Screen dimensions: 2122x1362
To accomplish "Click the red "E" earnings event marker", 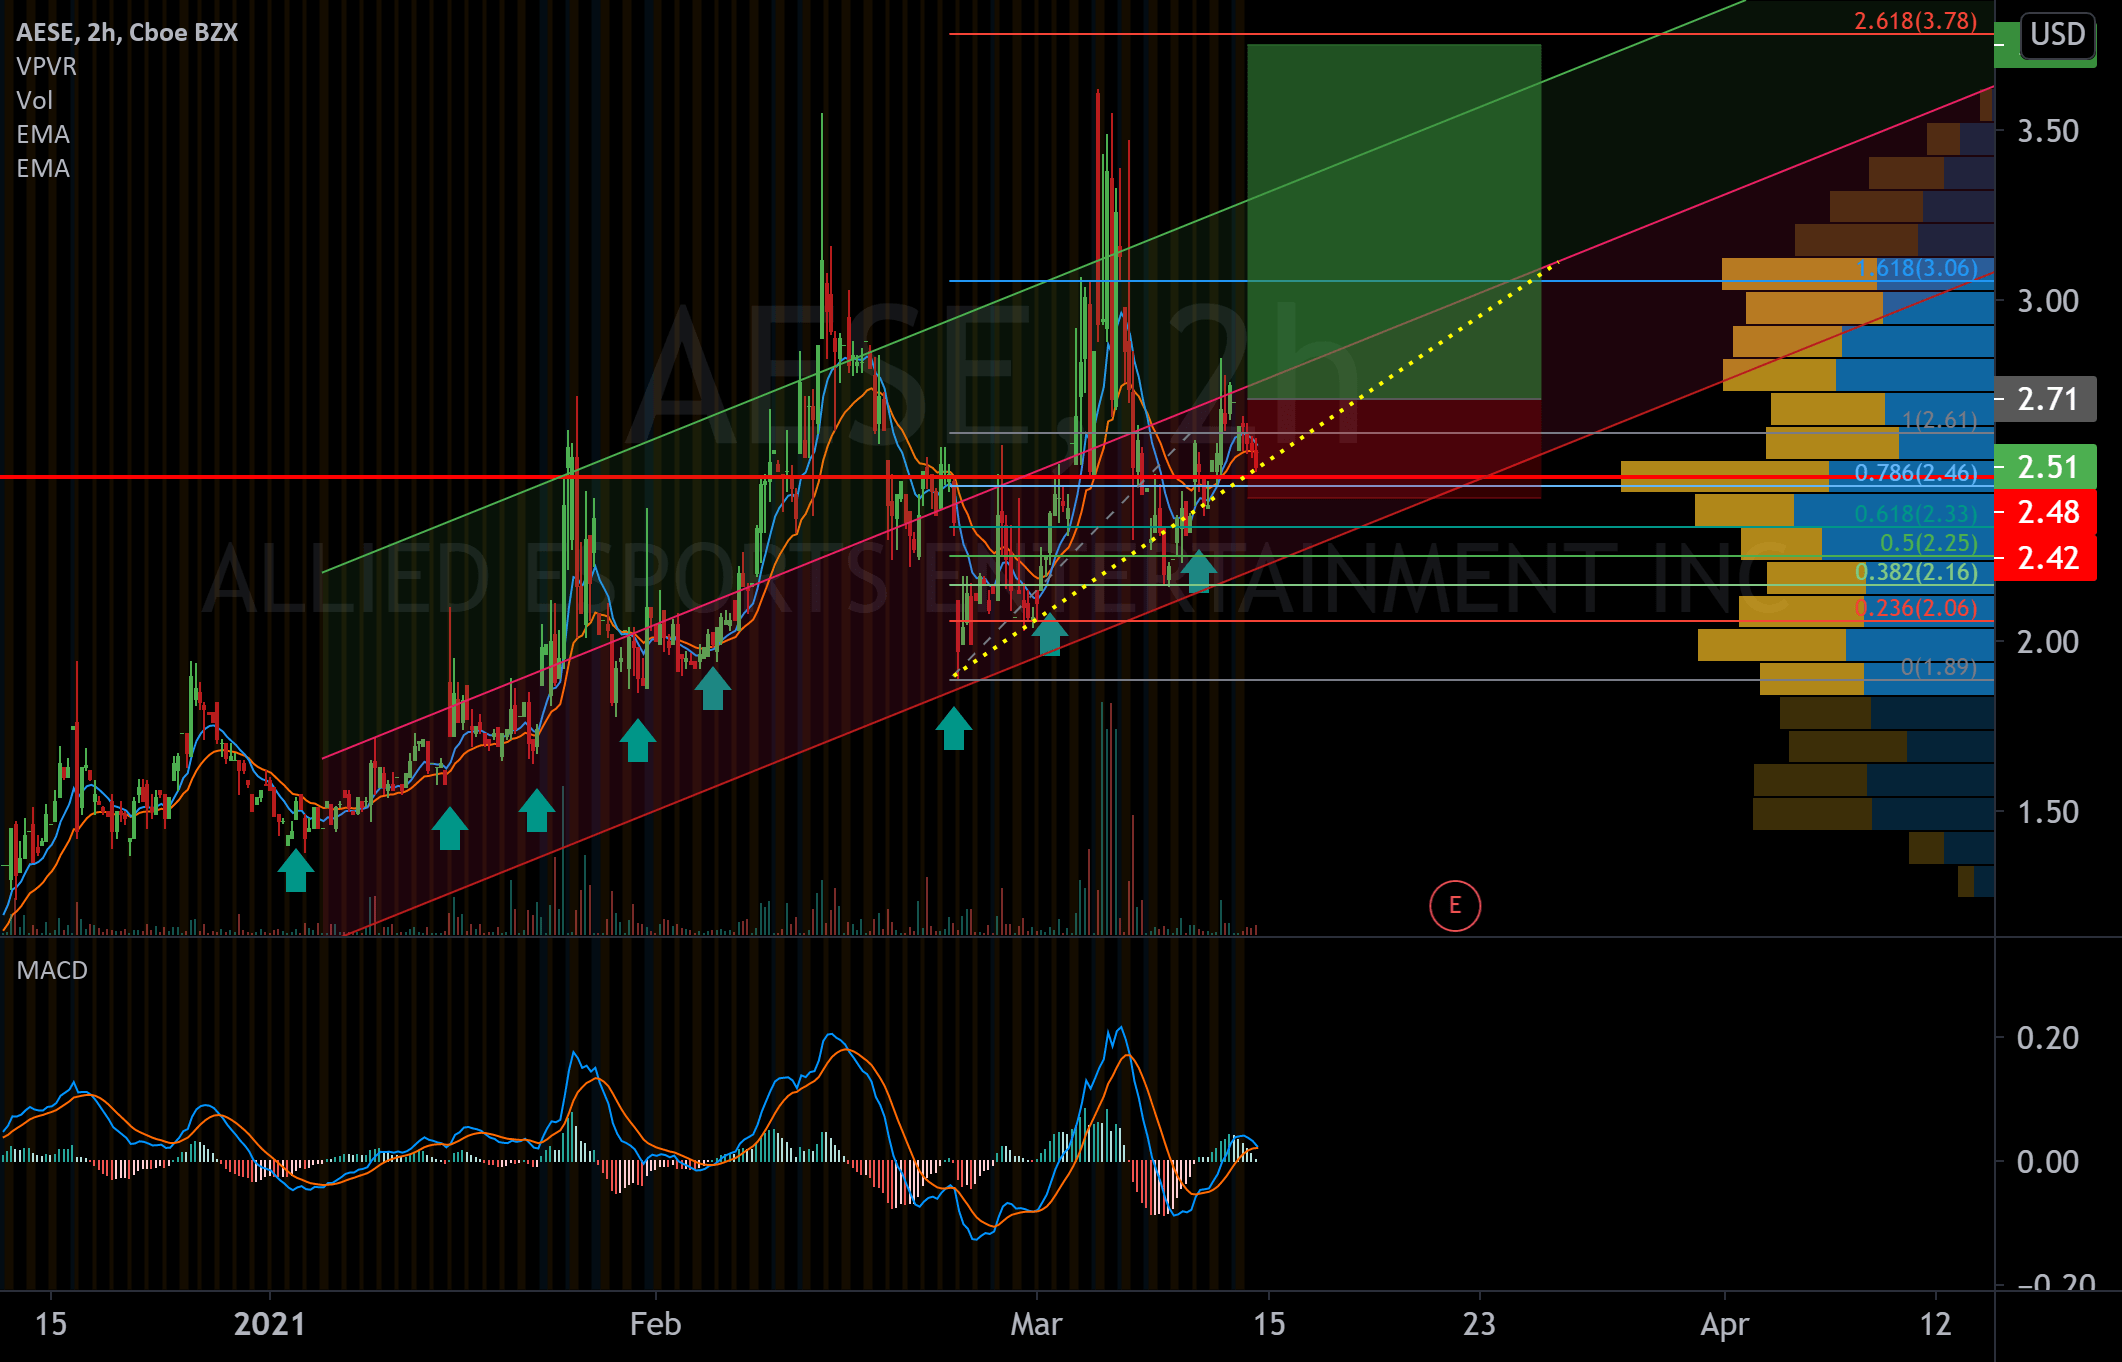I will (x=1456, y=905).
